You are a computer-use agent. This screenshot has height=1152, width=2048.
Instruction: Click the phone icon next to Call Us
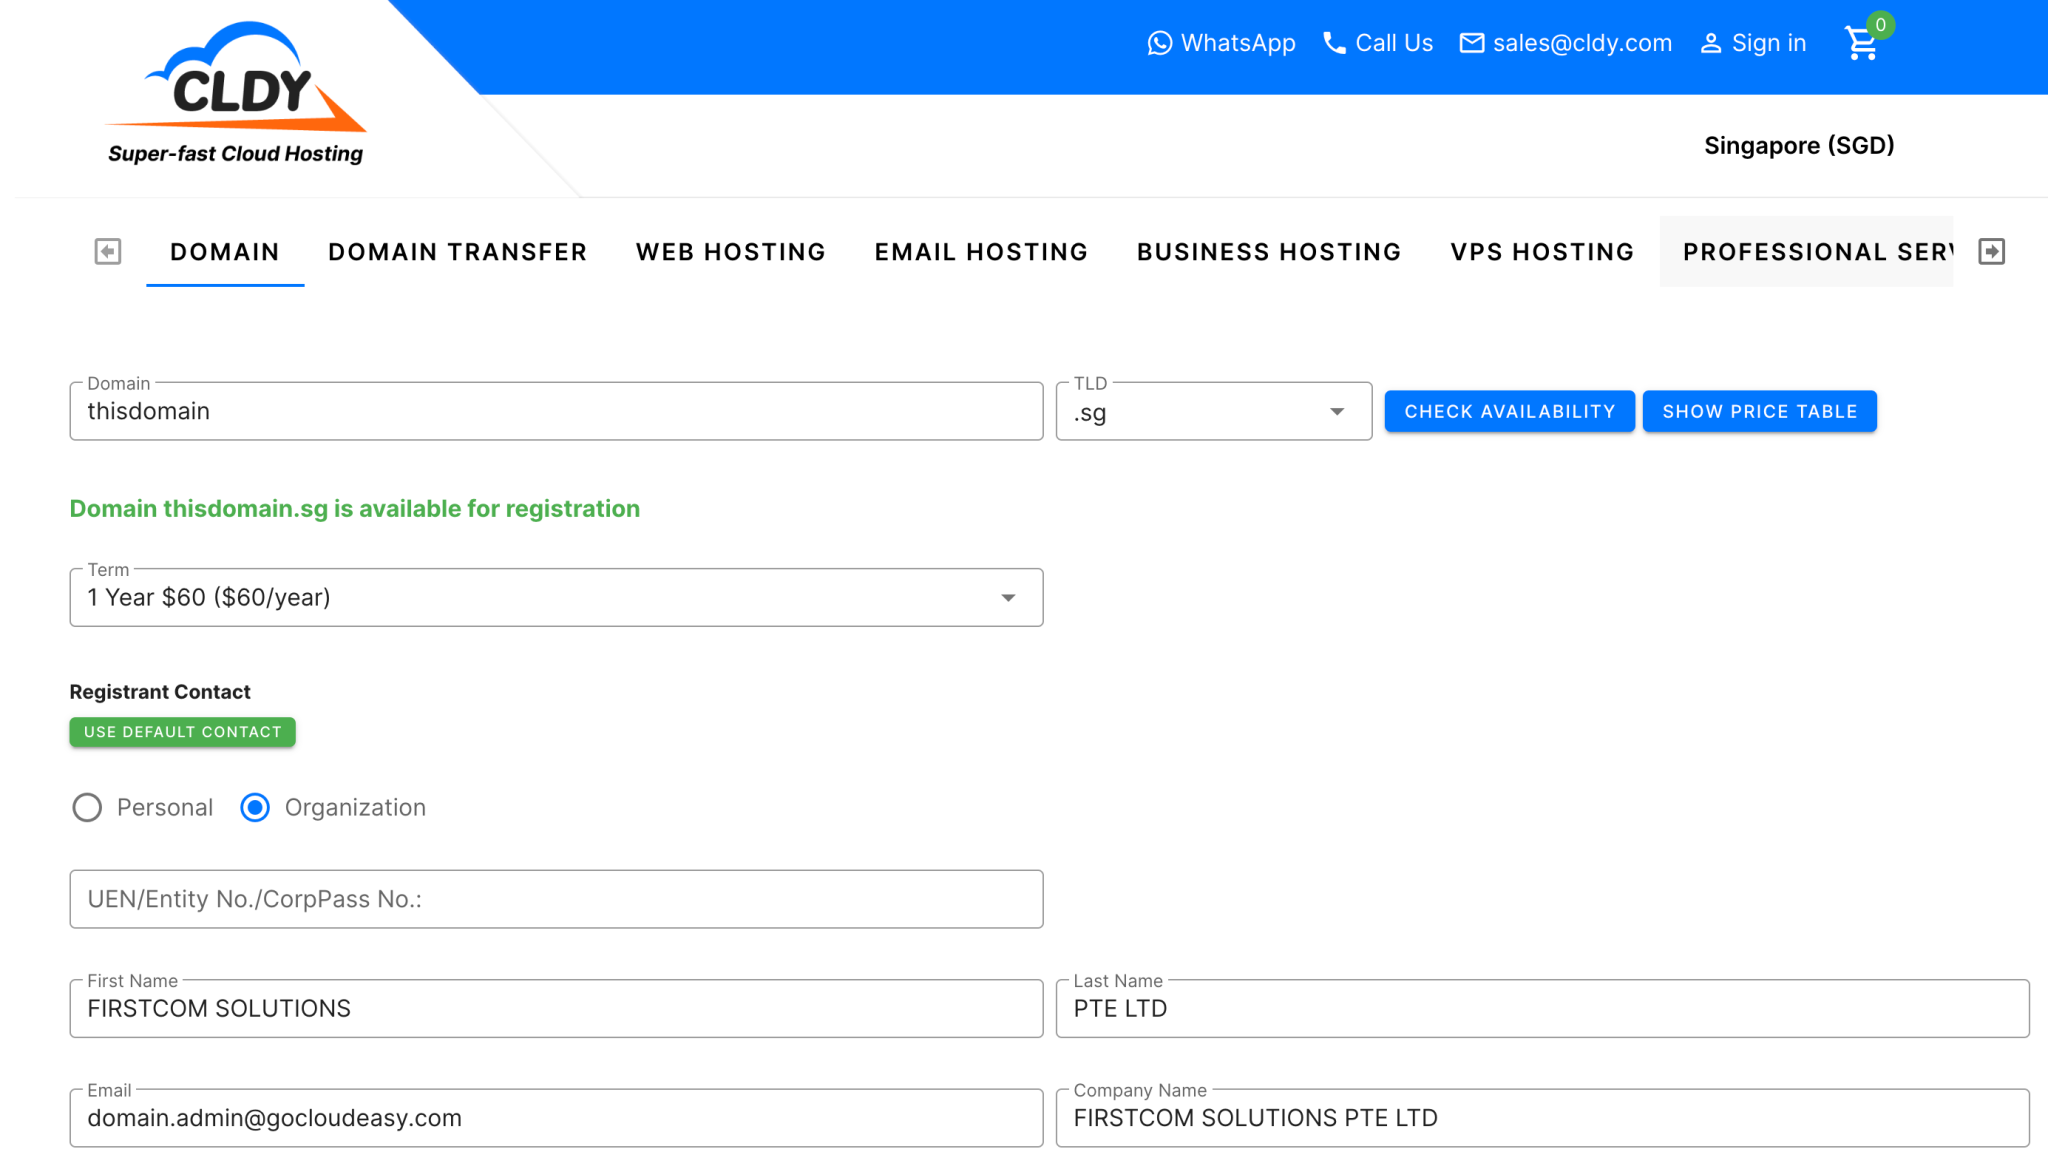(x=1334, y=43)
